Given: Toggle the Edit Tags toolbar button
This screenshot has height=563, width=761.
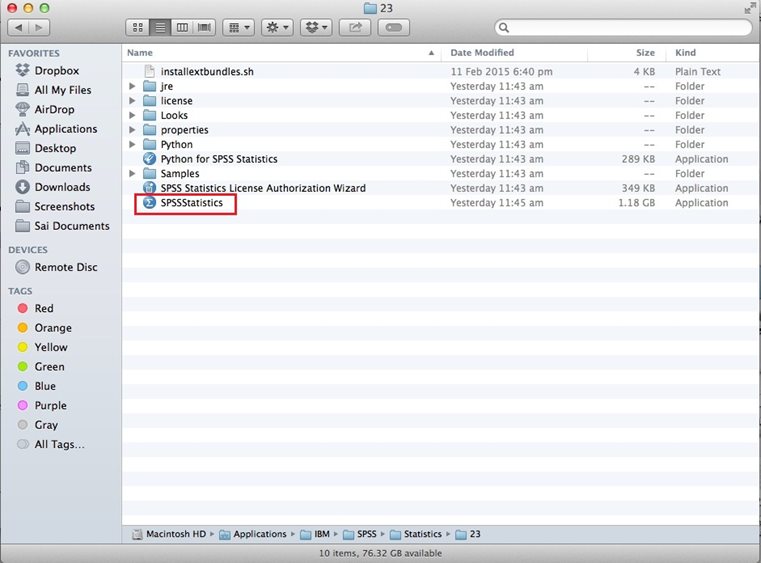Looking at the screenshot, I should tap(392, 27).
